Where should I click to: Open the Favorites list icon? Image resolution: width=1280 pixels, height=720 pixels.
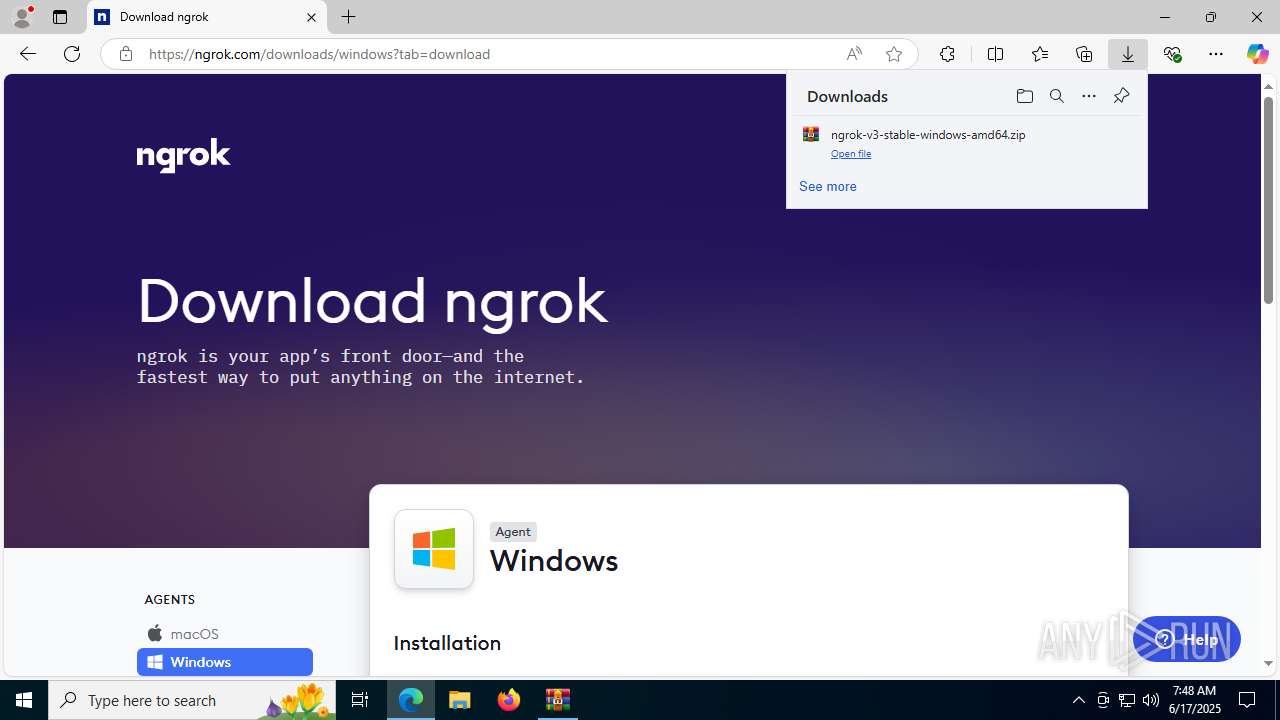[1040, 54]
